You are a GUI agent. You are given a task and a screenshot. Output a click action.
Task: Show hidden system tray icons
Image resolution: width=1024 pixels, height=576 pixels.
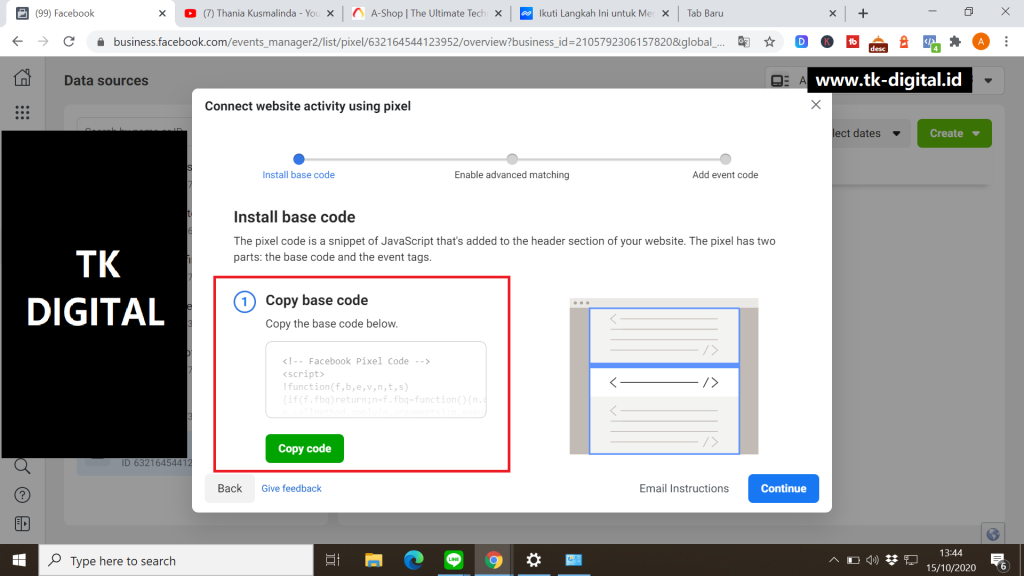click(834, 560)
